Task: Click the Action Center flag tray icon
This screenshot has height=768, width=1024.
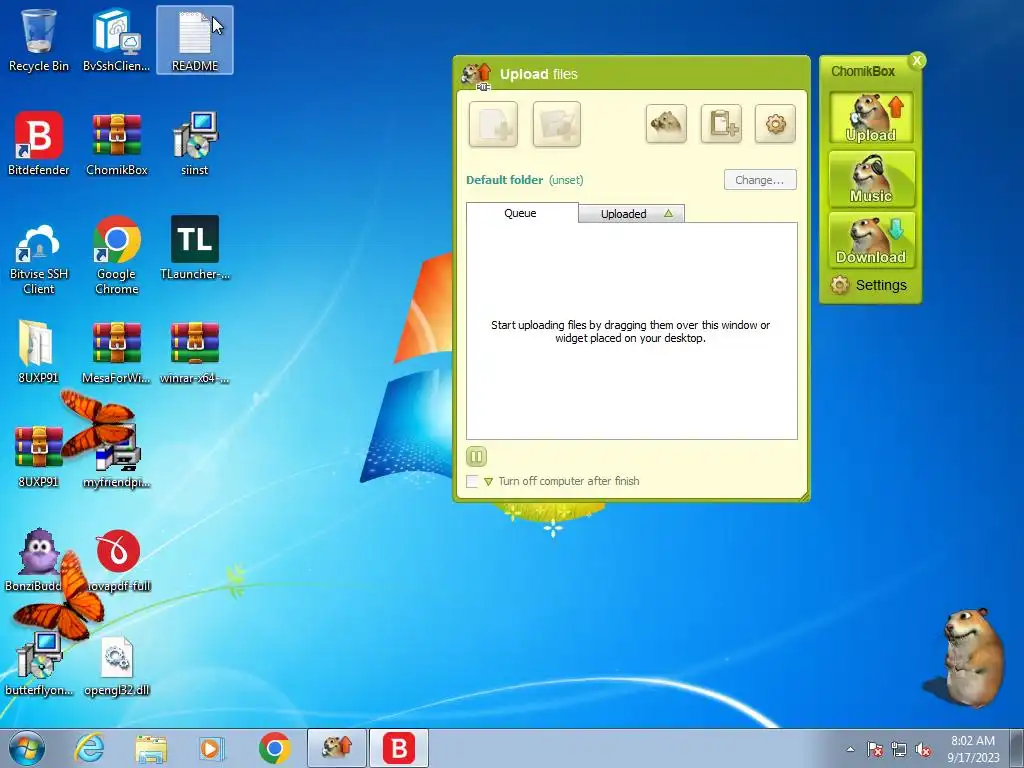Action: [875, 749]
